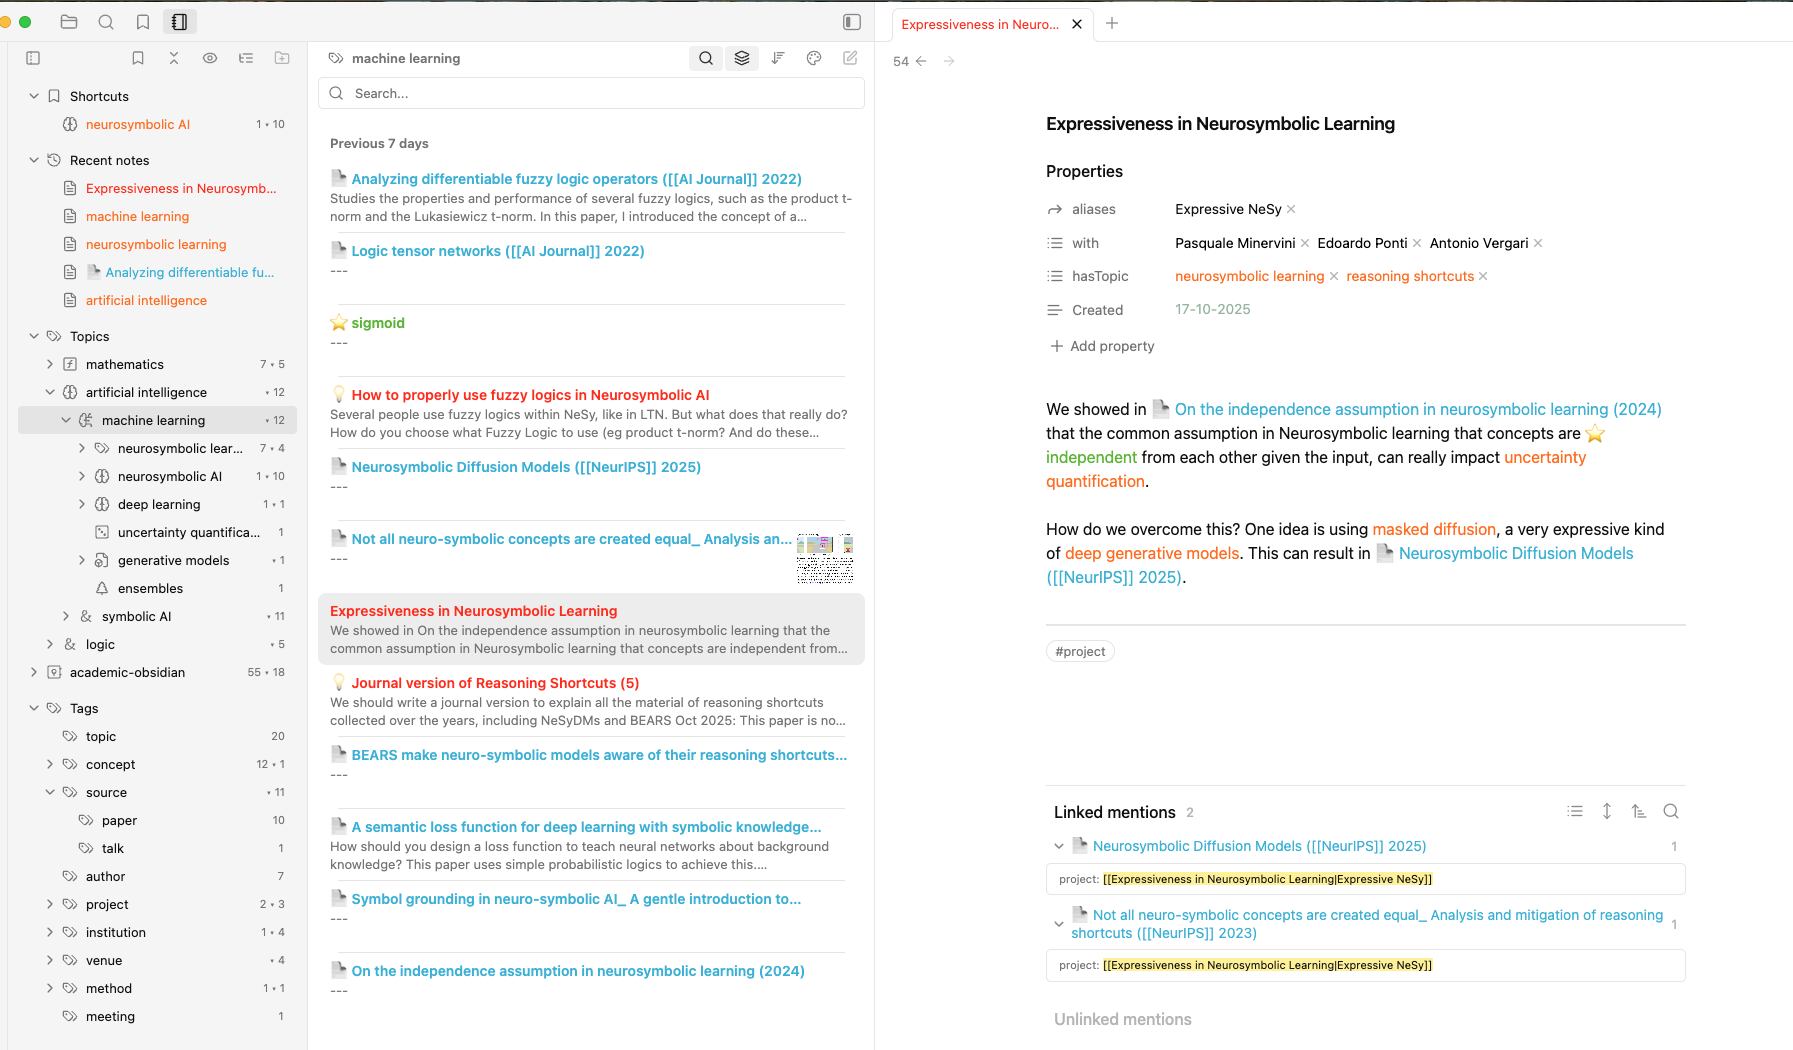The image size is (1793, 1050).
Task: Expand the mathematics topic in the tree
Action: (50, 365)
